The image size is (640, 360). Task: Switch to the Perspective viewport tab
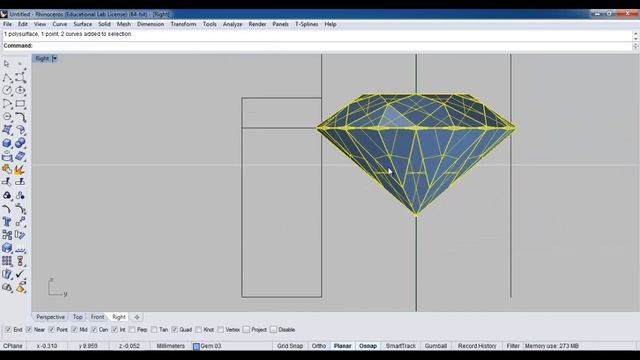(50, 317)
